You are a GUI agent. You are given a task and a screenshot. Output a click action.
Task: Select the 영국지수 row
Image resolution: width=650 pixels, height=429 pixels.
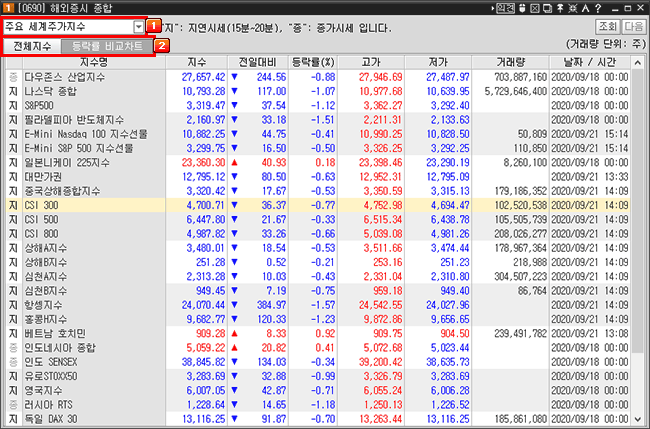tap(318, 390)
